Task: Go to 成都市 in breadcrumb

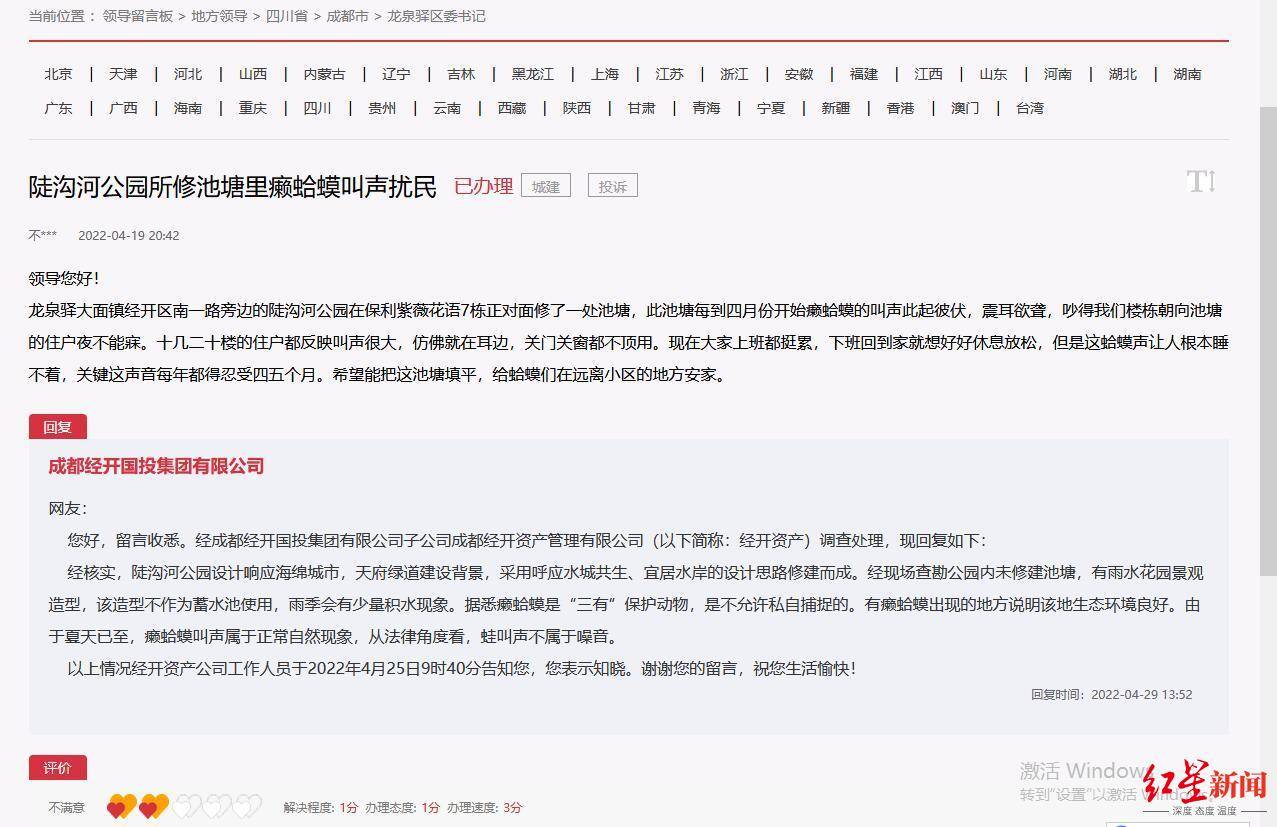Action: coord(347,16)
